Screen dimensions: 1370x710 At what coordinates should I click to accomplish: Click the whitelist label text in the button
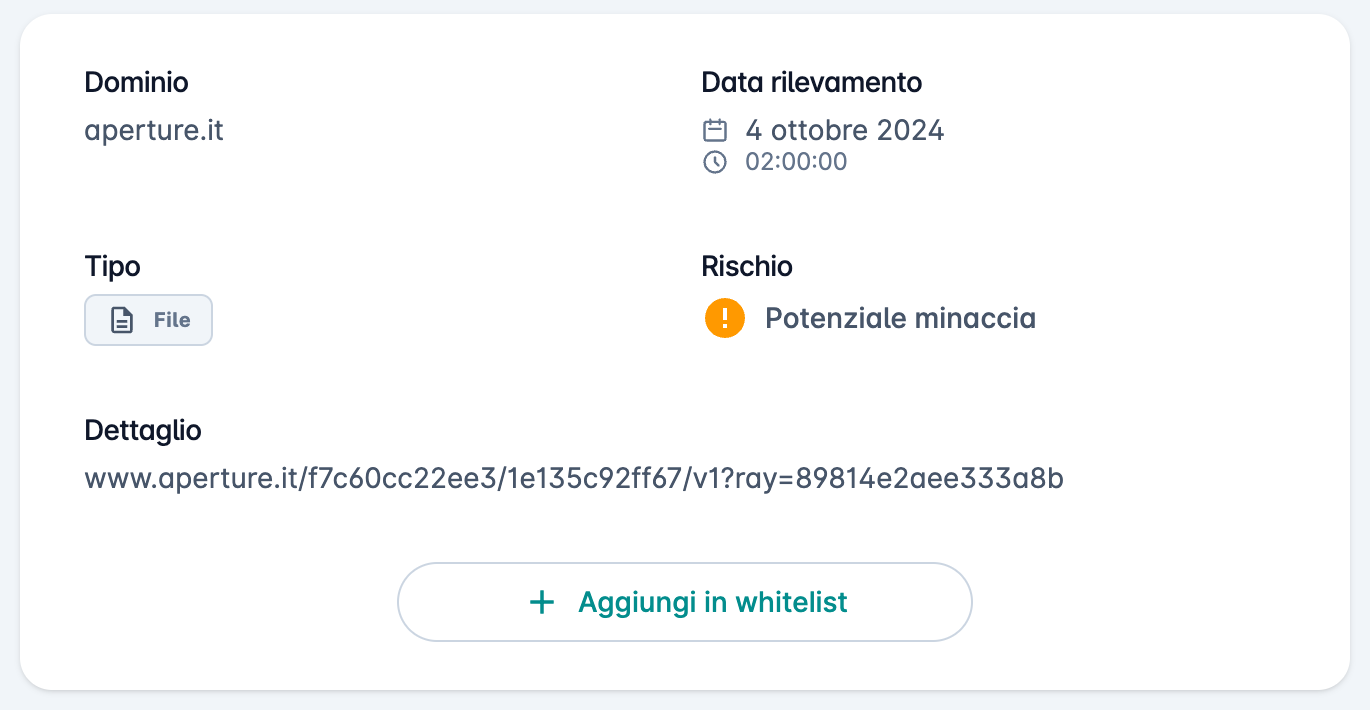(x=713, y=602)
